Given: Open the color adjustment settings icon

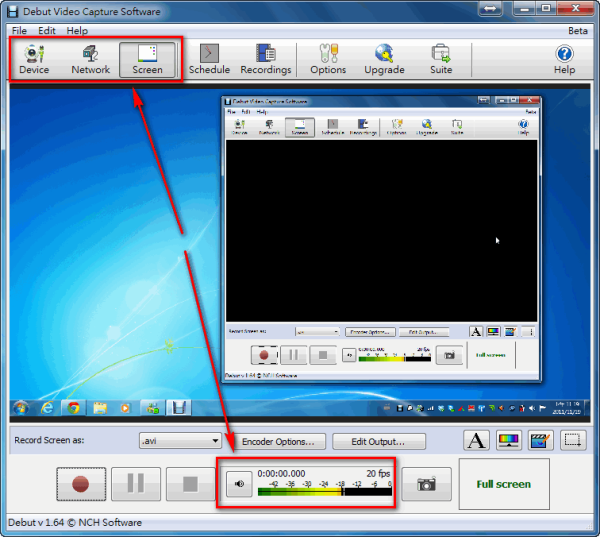Looking at the screenshot, I should tap(509, 440).
